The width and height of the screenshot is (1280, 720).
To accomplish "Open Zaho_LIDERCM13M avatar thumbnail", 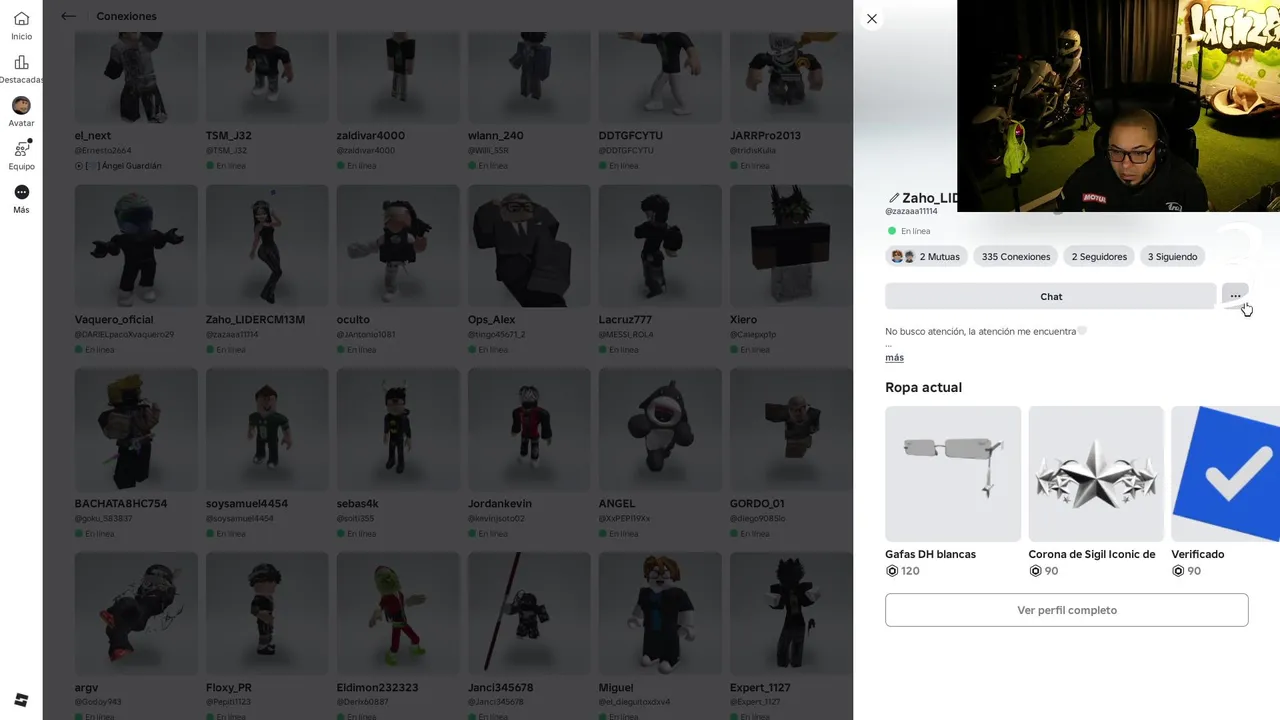I will tap(267, 246).
